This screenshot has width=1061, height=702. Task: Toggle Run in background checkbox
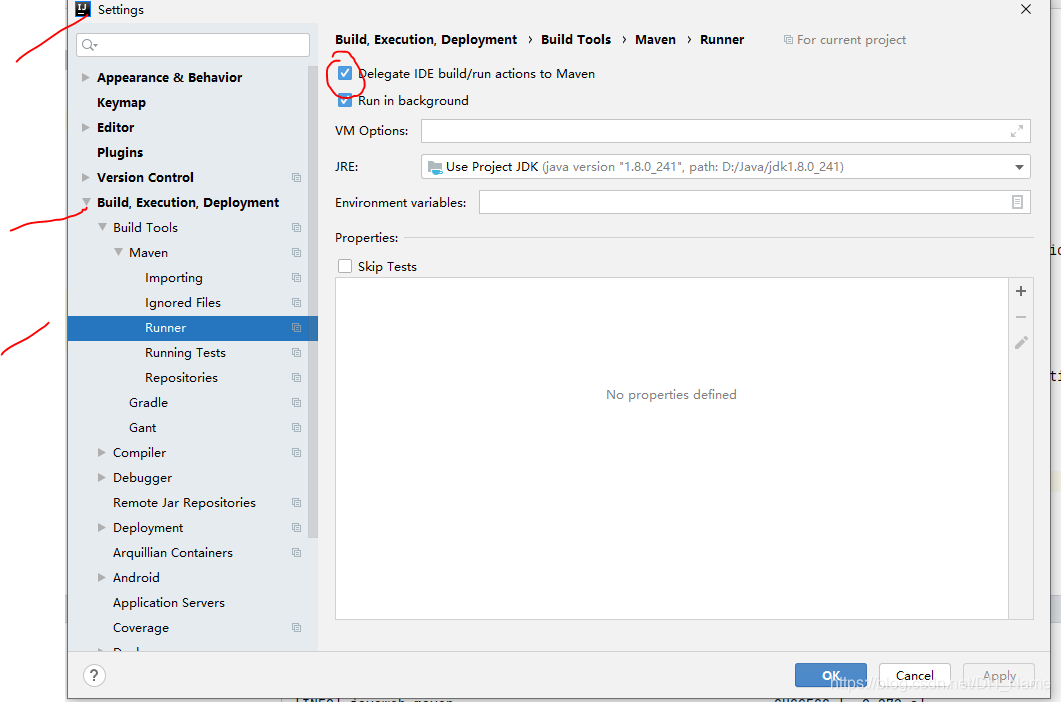[345, 100]
